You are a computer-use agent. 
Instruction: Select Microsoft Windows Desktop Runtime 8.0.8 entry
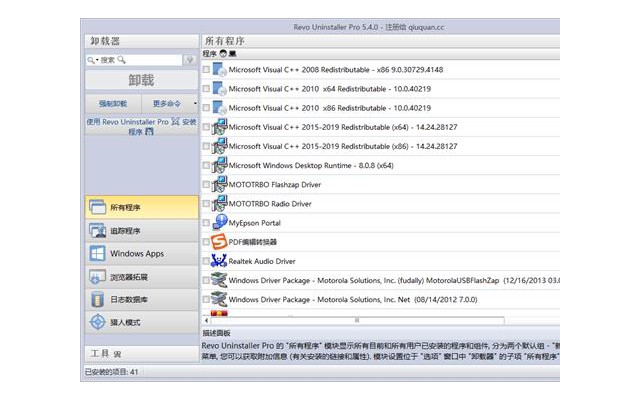point(311,165)
